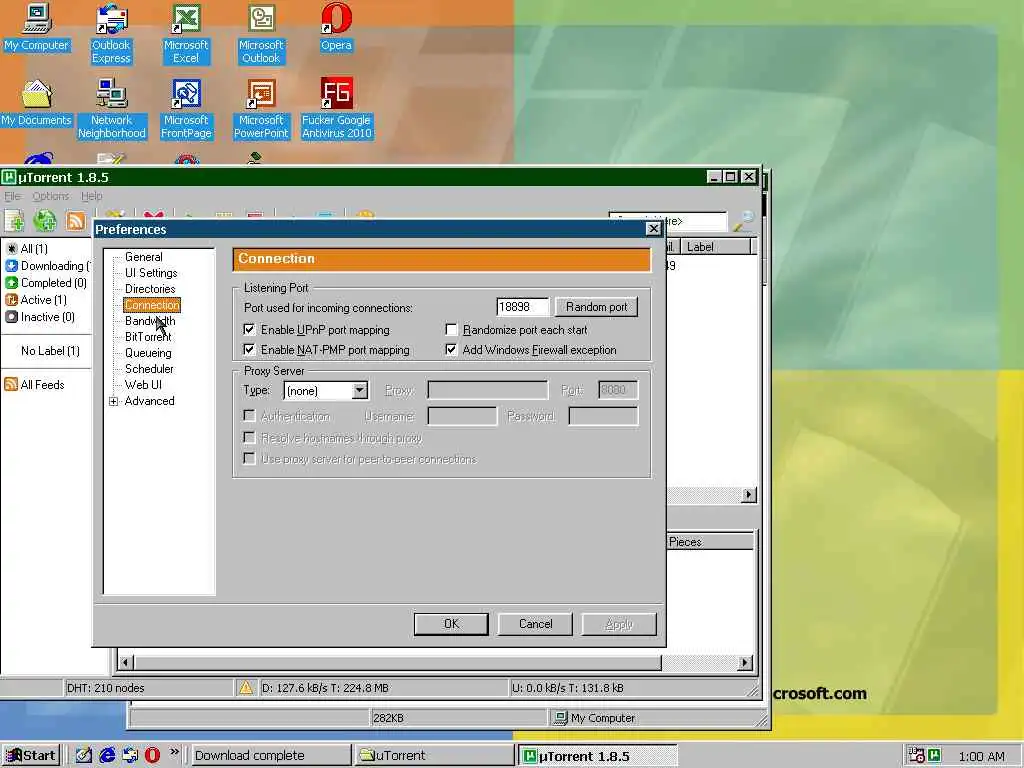Click No Label (1) in sidebar
The height and width of the screenshot is (768, 1024).
[50, 351]
